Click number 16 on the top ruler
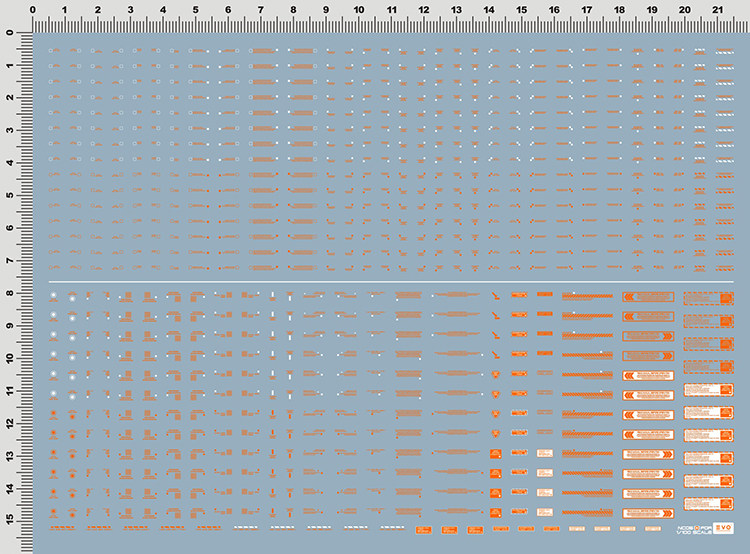Viewport: 750px width, 554px height. pyautogui.click(x=554, y=10)
